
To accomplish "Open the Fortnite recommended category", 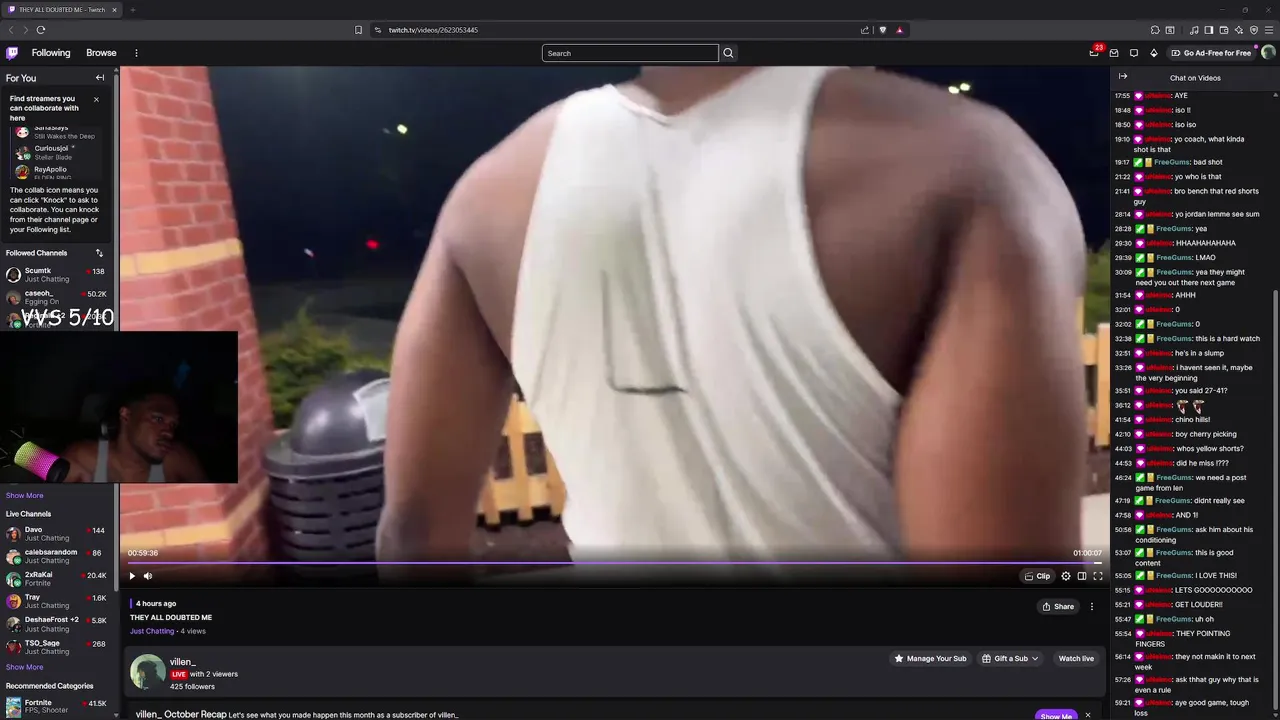I will pyautogui.click(x=57, y=707).
